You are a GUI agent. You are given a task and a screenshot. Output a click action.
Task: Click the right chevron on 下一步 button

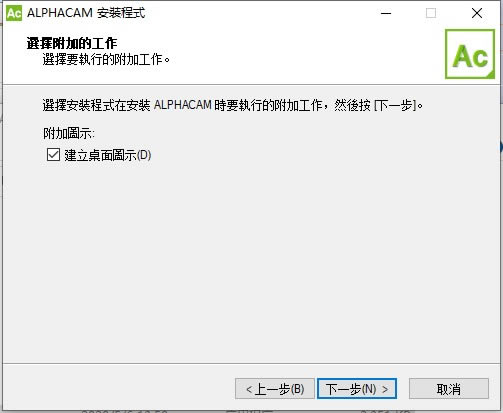coord(385,389)
